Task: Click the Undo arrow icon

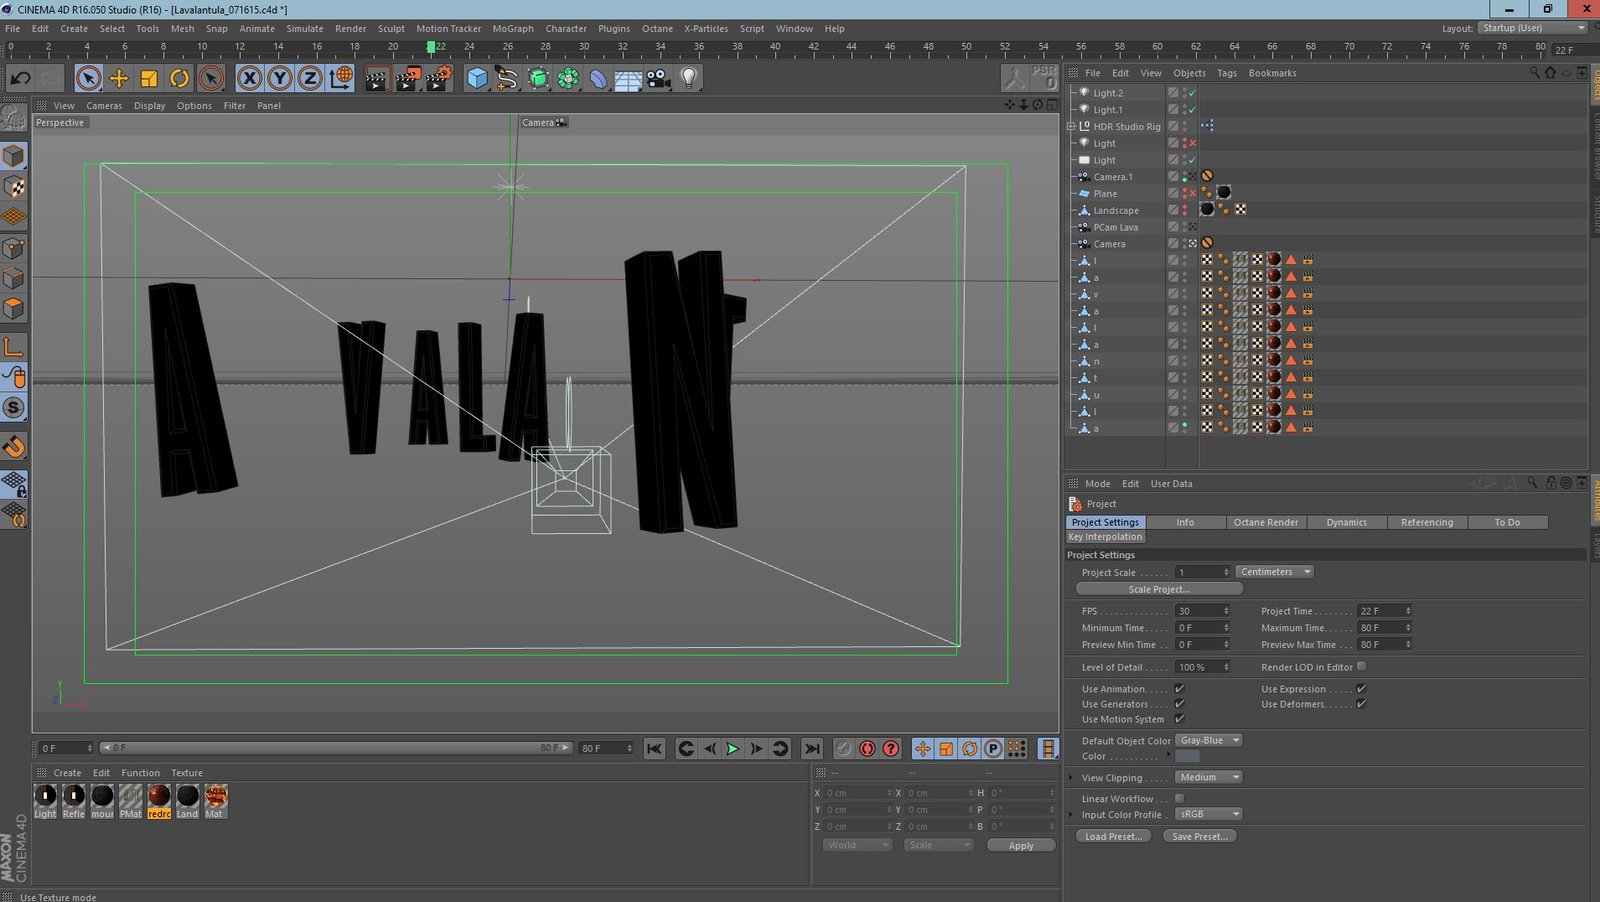Action: click(20, 78)
